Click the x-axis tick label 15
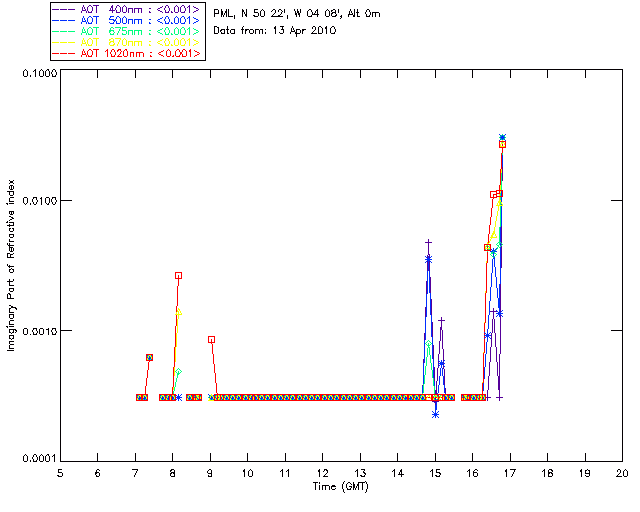The height and width of the screenshot is (512, 640). point(435,473)
